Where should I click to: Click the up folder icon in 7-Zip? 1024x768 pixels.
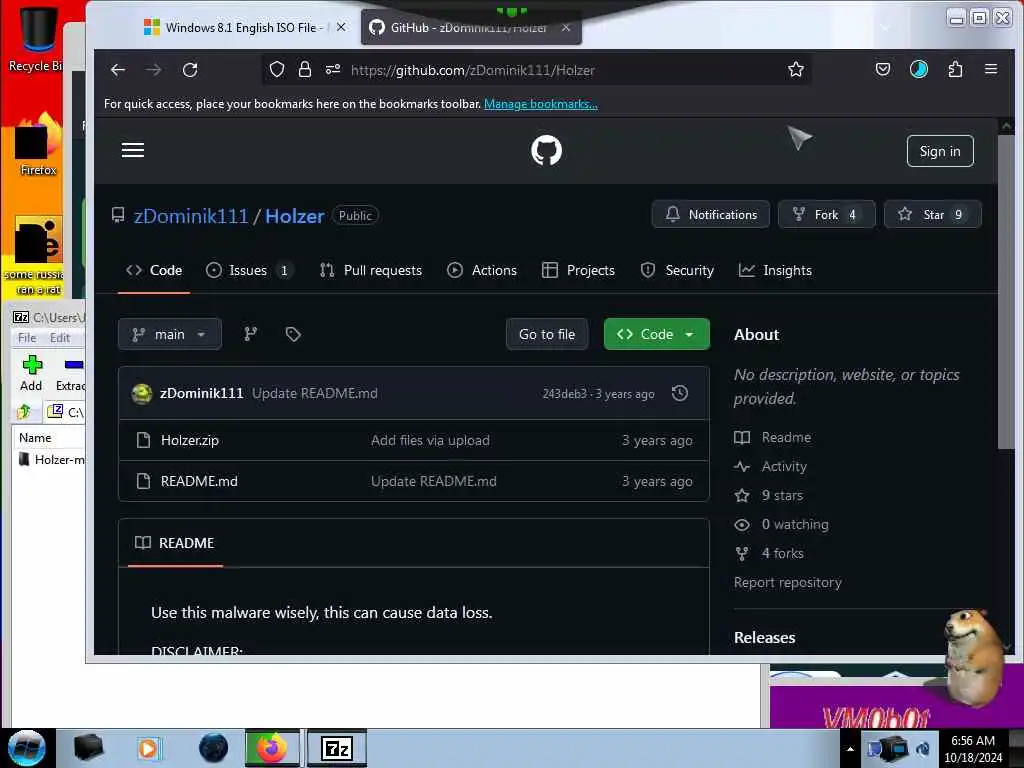(25, 411)
